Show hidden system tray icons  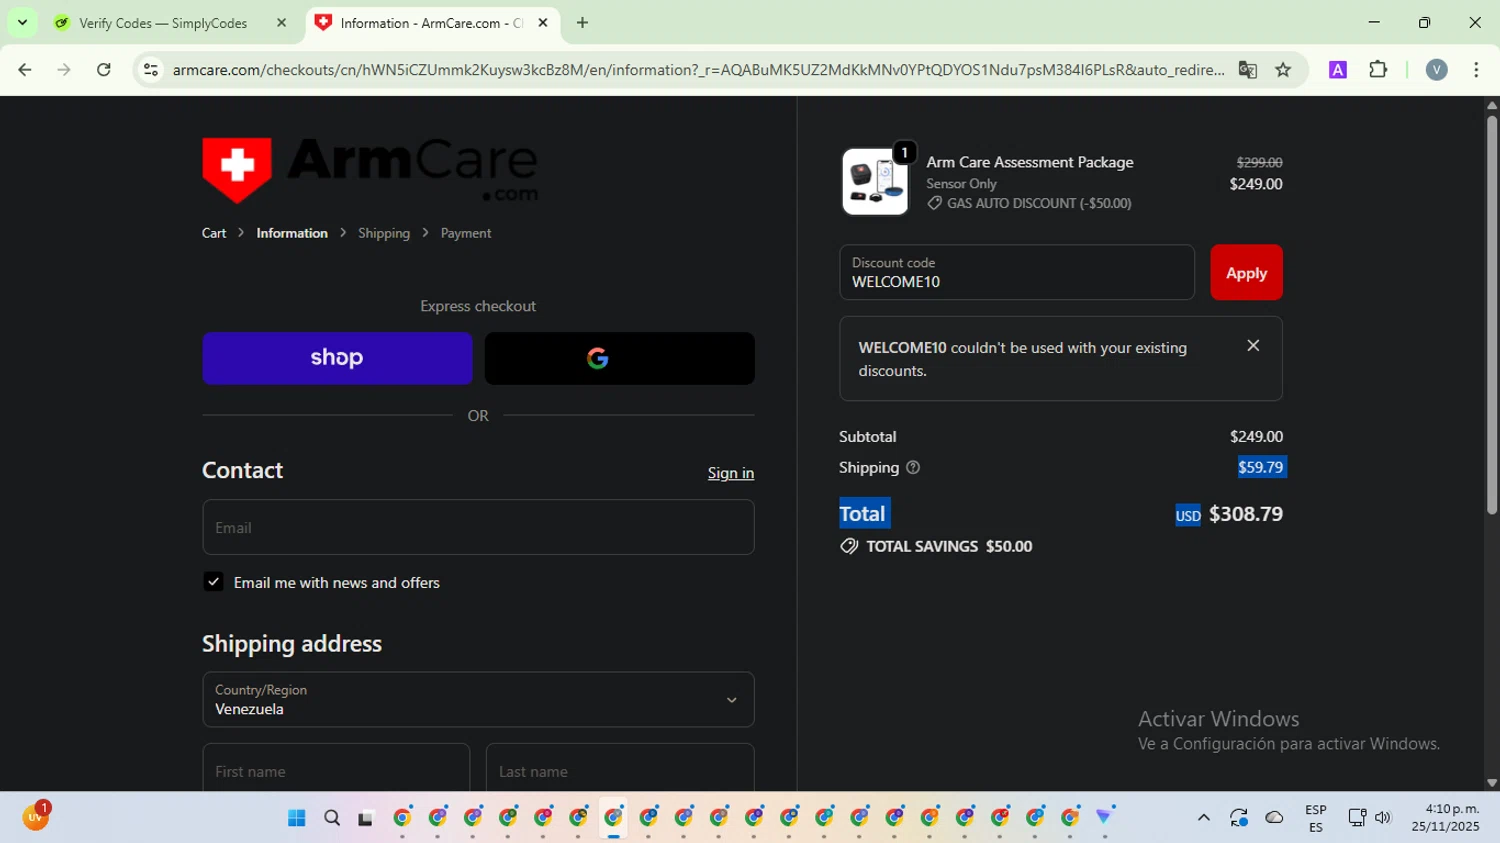[1204, 818]
